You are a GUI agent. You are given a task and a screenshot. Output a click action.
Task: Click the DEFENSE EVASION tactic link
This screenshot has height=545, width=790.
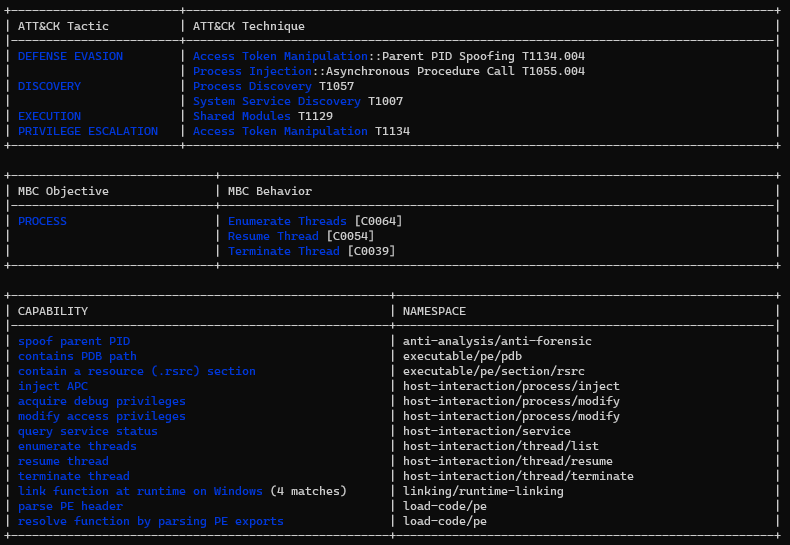[70, 56]
